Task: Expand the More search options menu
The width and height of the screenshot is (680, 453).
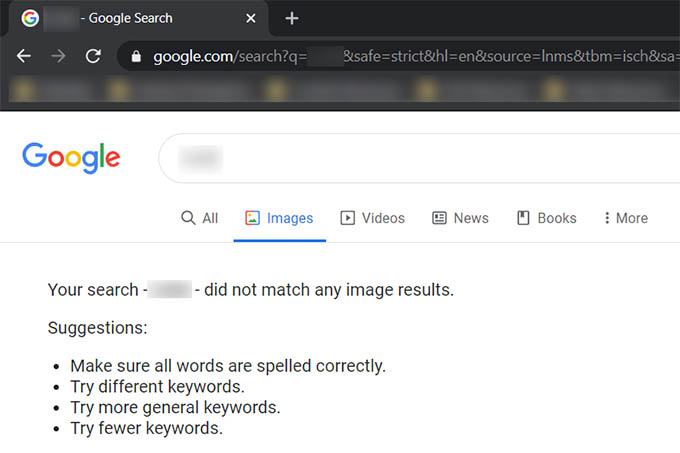Action: point(626,218)
